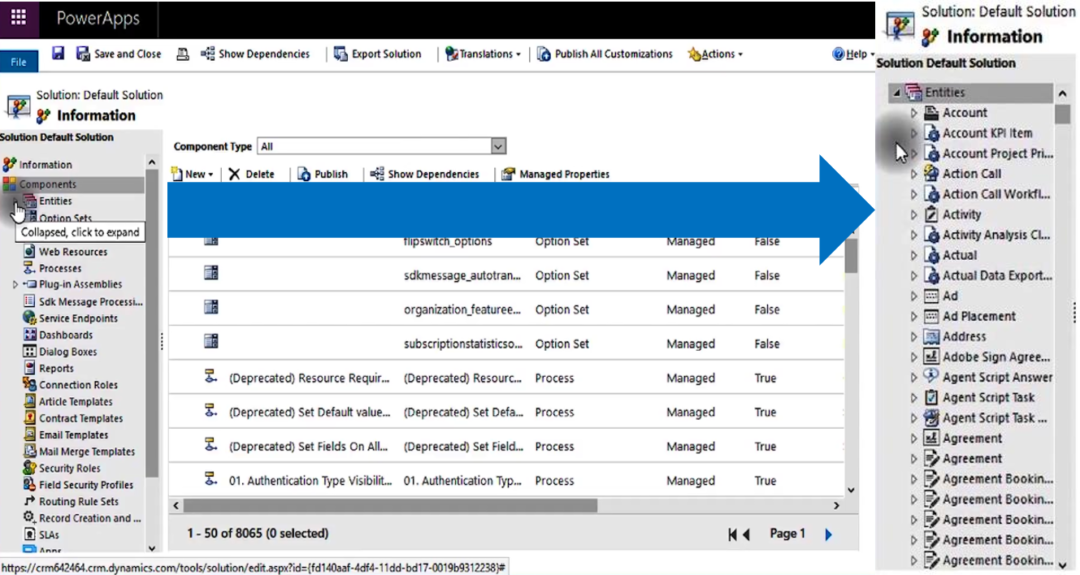Click Export Solution
The width and height of the screenshot is (1080, 575).
(x=377, y=54)
